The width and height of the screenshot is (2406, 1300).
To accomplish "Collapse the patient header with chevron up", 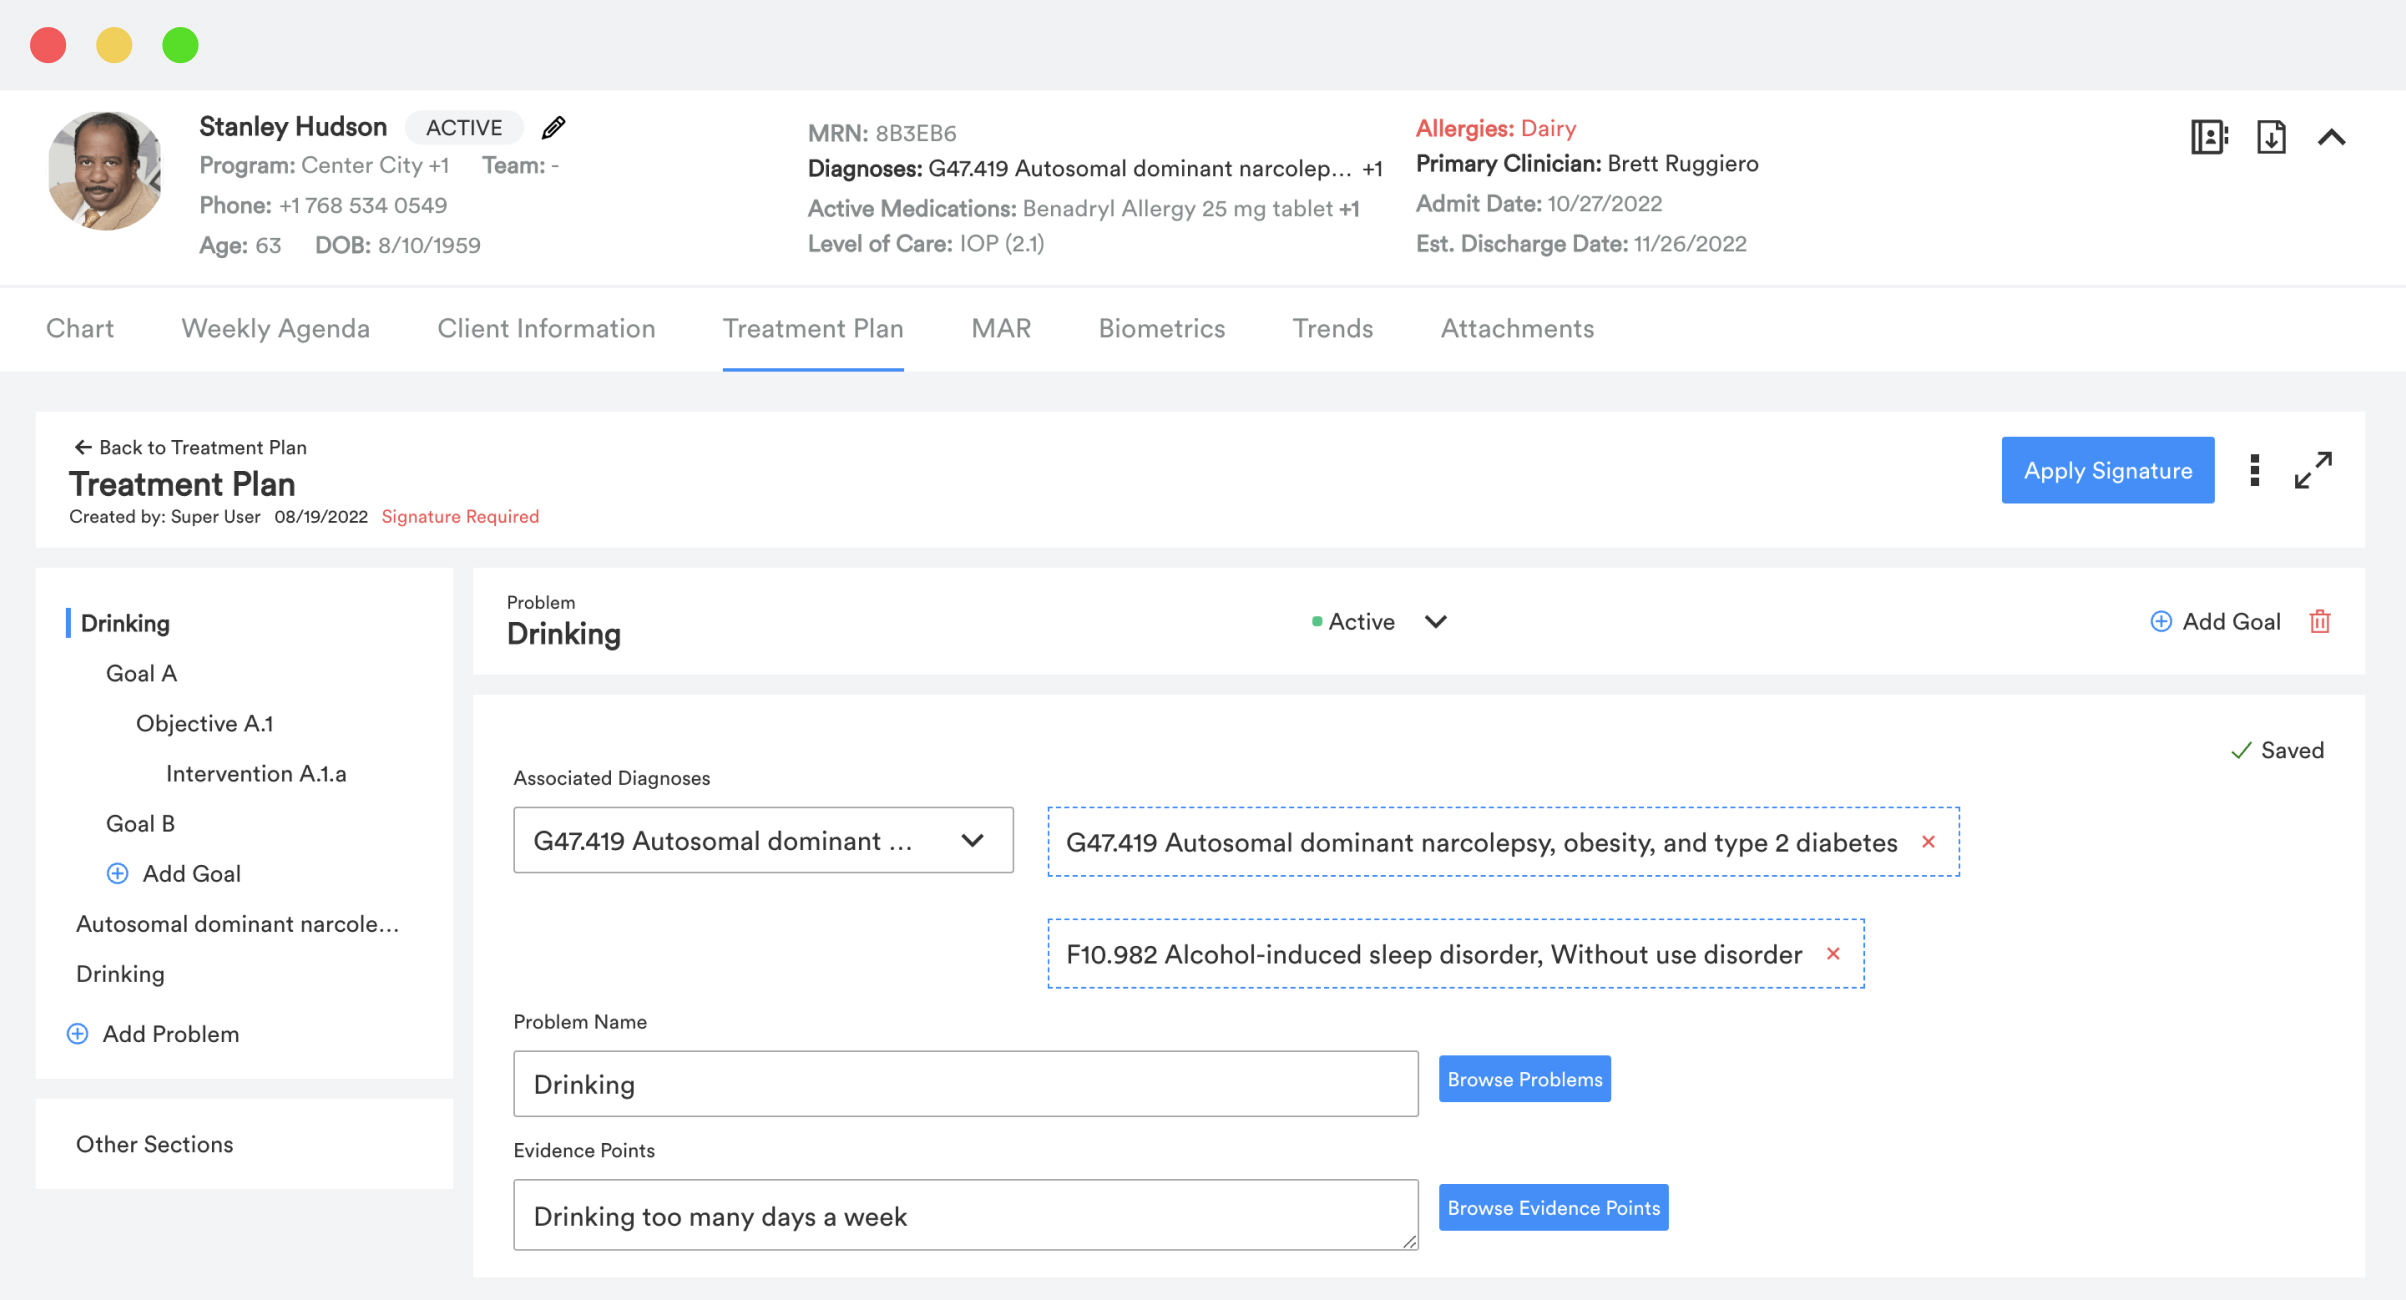I will pos(2331,137).
